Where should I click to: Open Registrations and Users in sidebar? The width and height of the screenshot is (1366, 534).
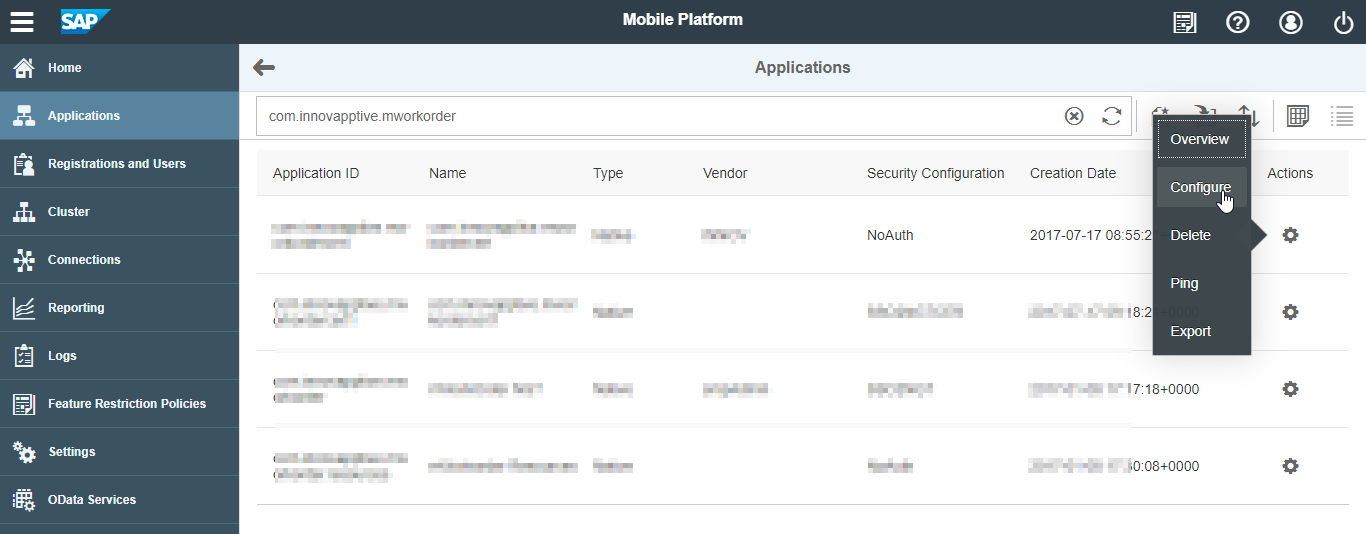(x=116, y=164)
